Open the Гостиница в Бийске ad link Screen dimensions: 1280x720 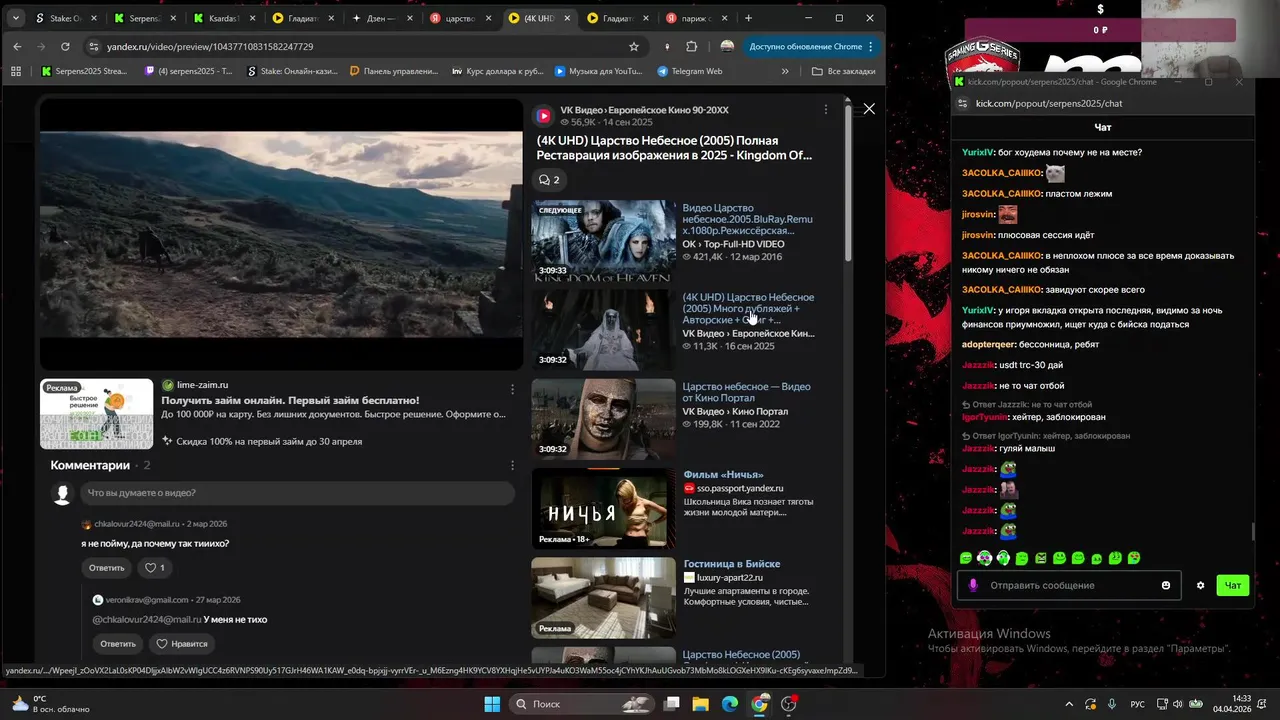pos(732,563)
